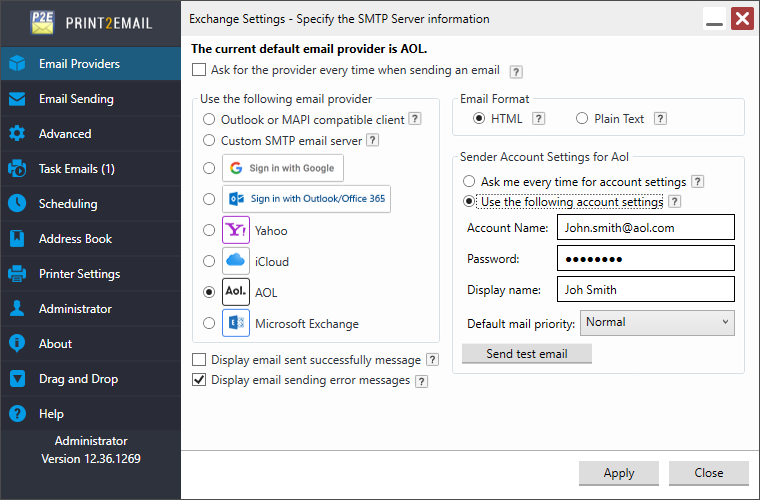Click the Scheduling clock icon
Viewport: 760px width, 500px height.
[x=17, y=204]
